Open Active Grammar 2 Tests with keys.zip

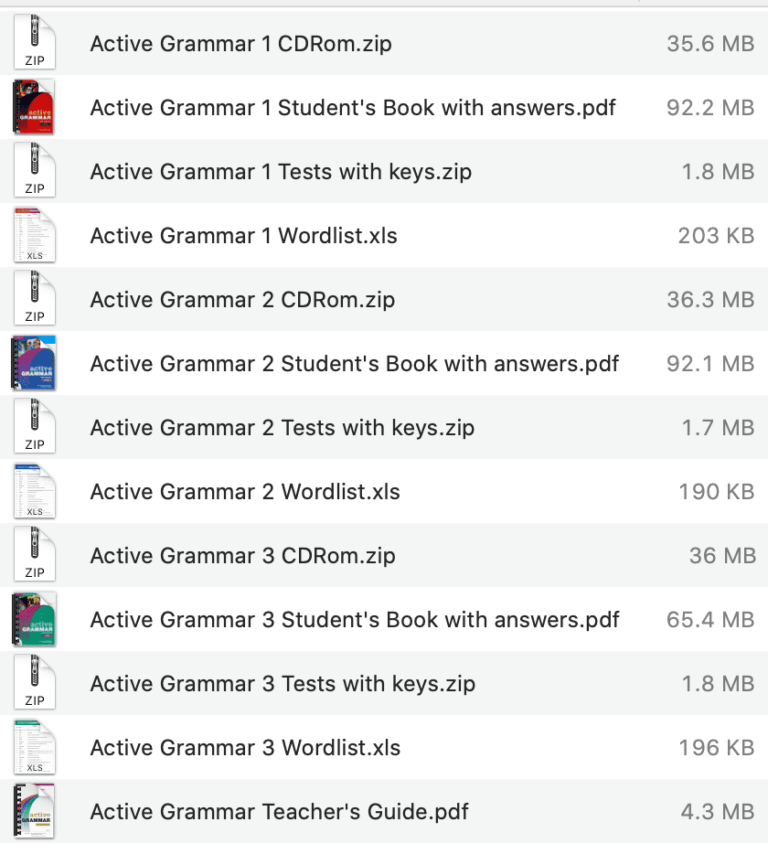pyautogui.click(x=282, y=427)
